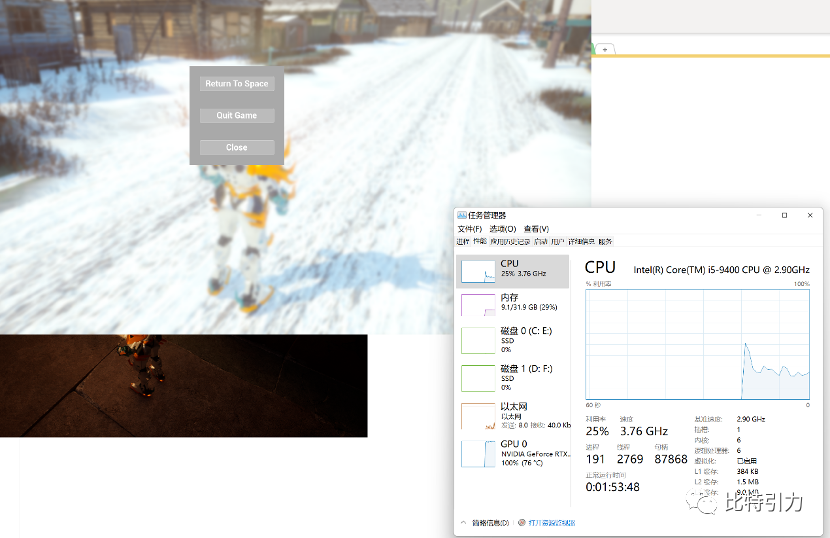Open the 查看(V) menu

tap(536, 229)
